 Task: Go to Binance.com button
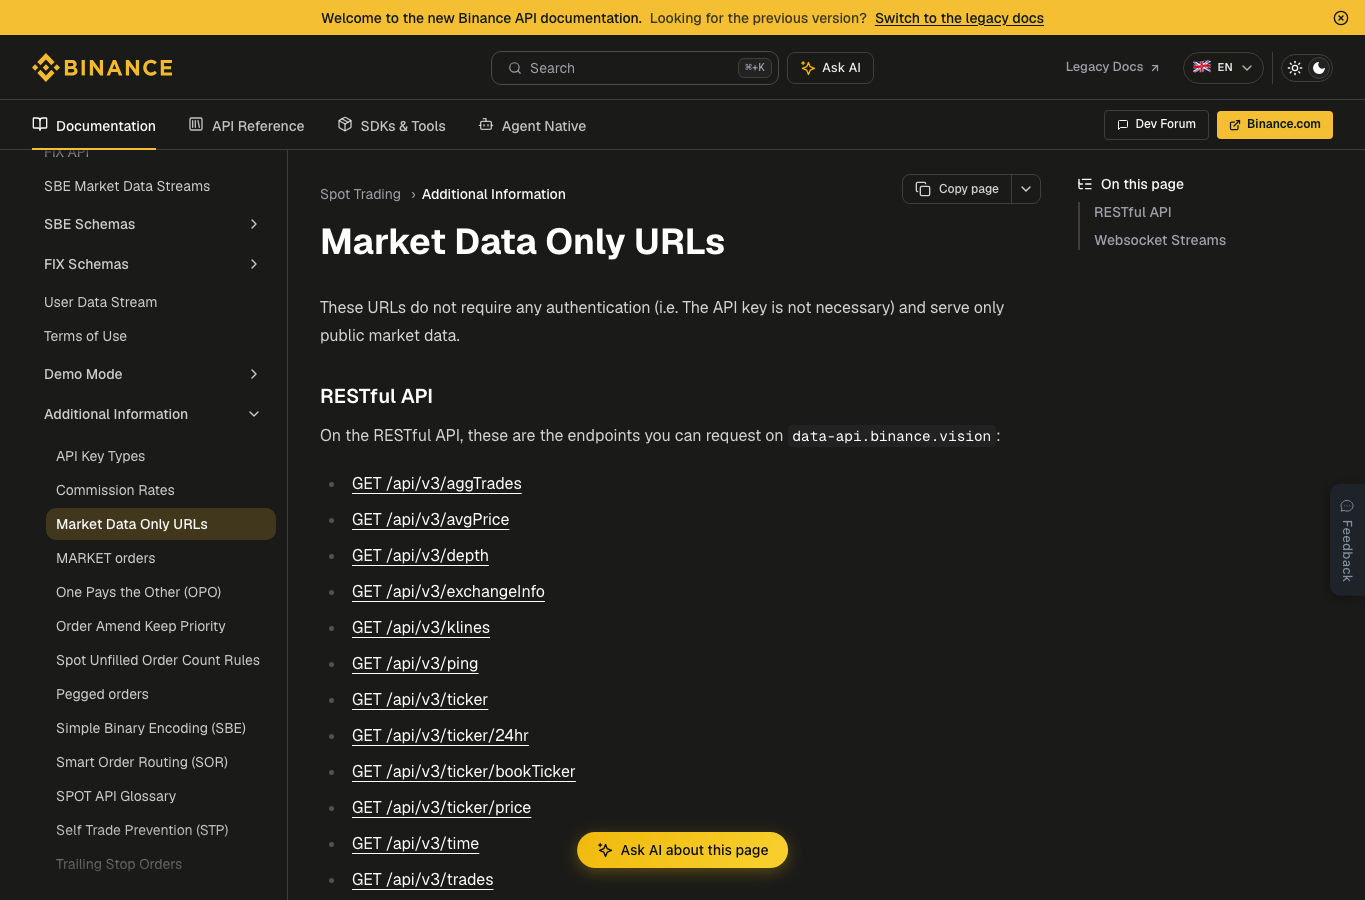click(x=1275, y=124)
